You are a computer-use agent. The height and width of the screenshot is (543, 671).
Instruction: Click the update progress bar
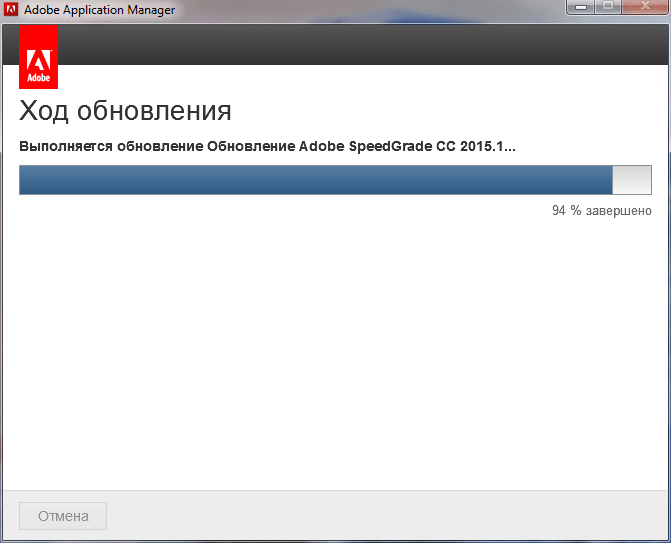[336, 180]
